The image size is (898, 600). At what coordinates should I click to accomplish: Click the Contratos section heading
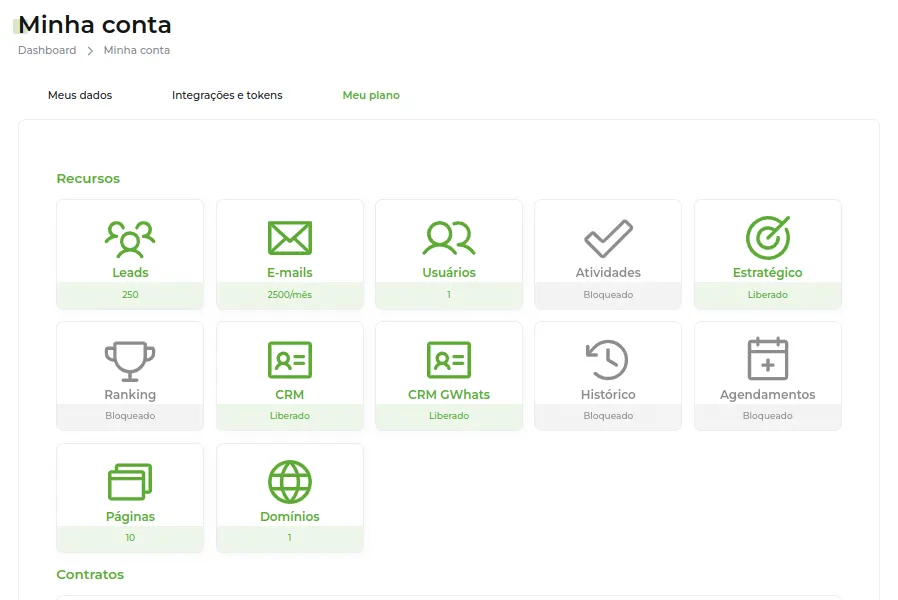click(90, 574)
